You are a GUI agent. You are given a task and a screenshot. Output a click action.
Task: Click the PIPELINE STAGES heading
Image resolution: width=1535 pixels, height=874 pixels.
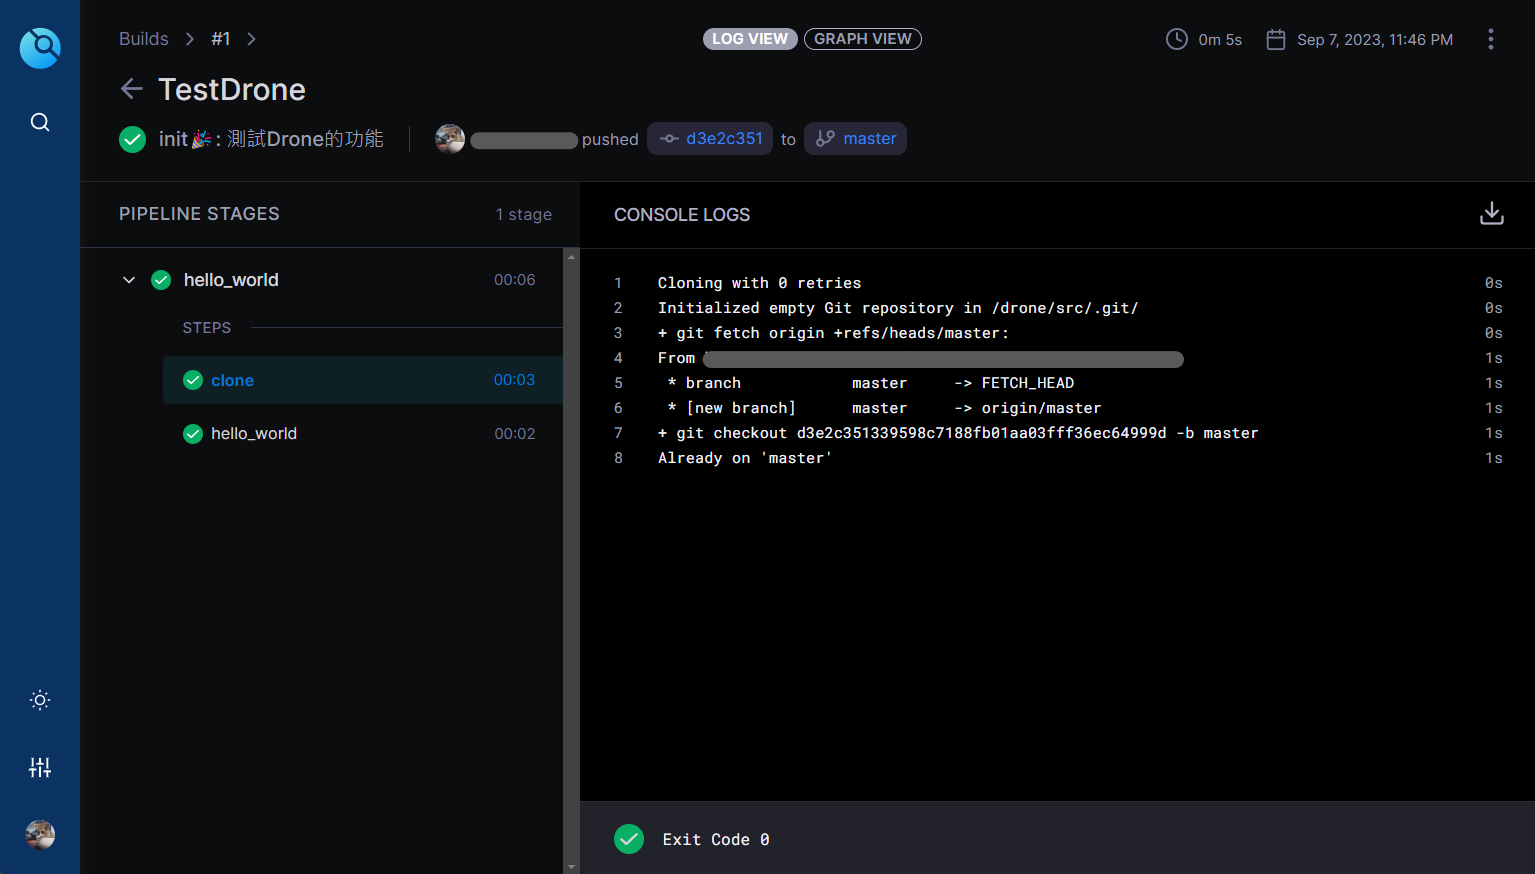coord(199,214)
